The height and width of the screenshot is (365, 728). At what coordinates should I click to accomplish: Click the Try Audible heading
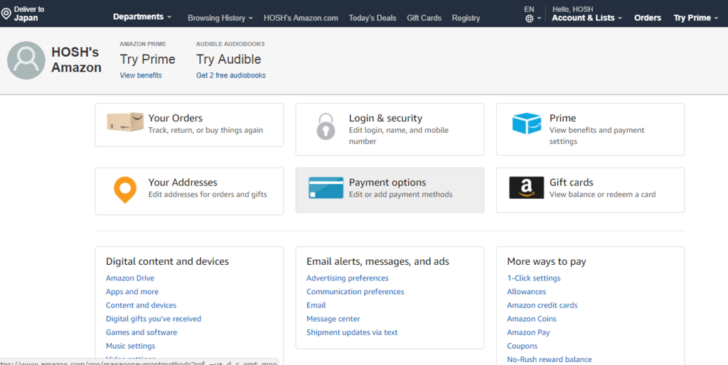(228, 59)
